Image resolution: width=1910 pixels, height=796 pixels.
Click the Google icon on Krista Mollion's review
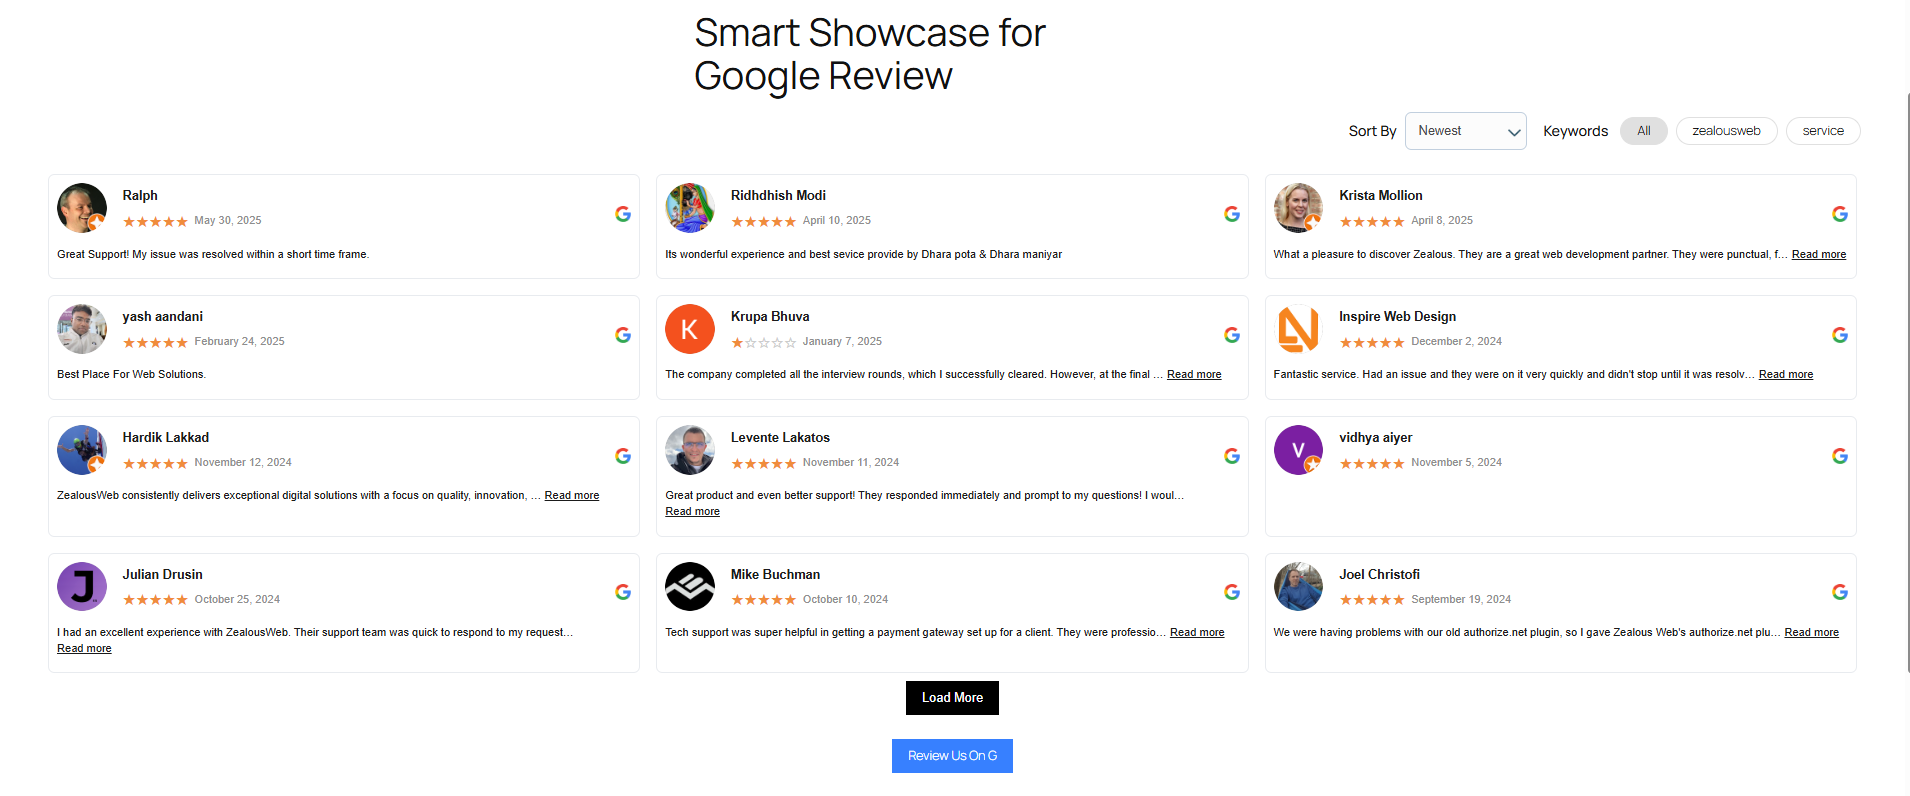tap(1840, 214)
